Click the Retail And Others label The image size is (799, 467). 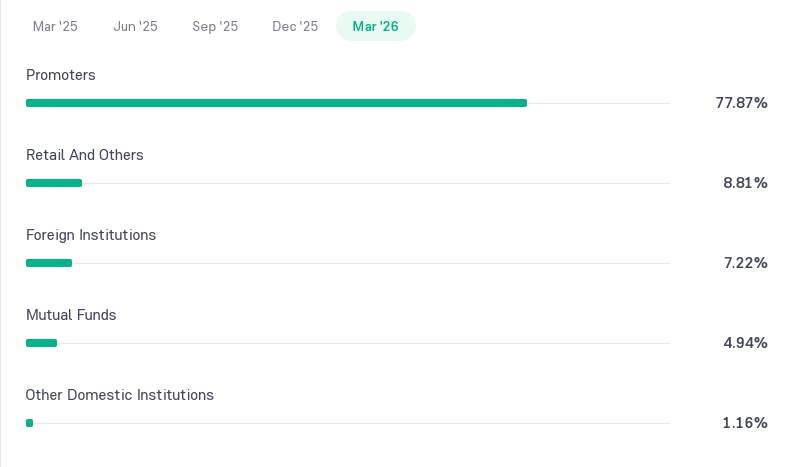[85, 155]
